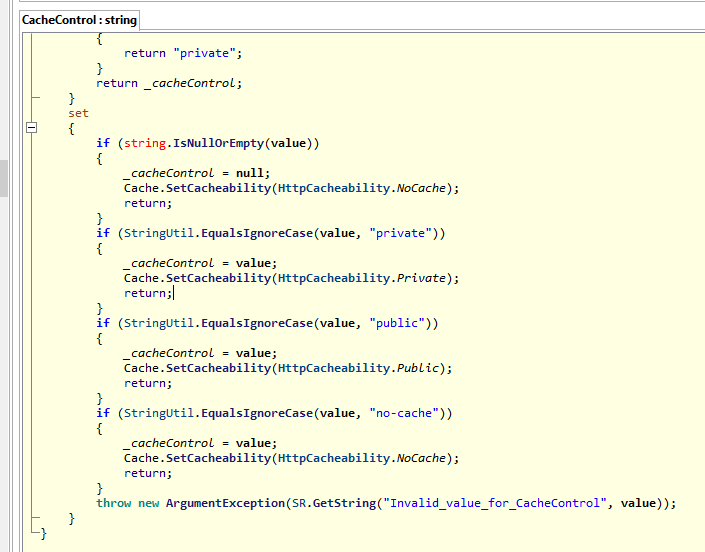This screenshot has width=705, height=552.
Task: Click the SR class reference
Action: coord(299,503)
